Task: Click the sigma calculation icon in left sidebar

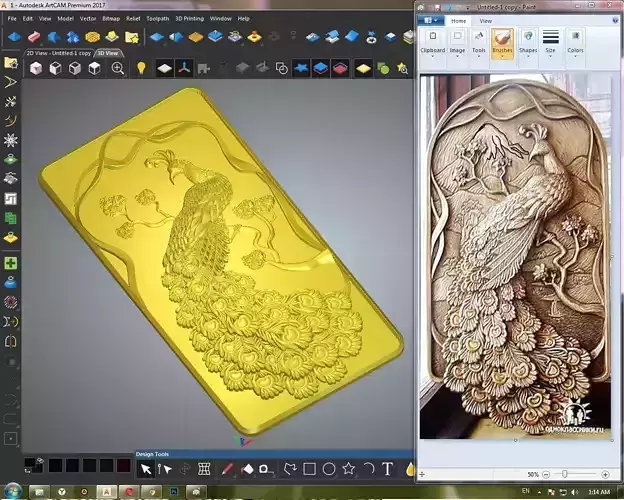Action: point(11,322)
